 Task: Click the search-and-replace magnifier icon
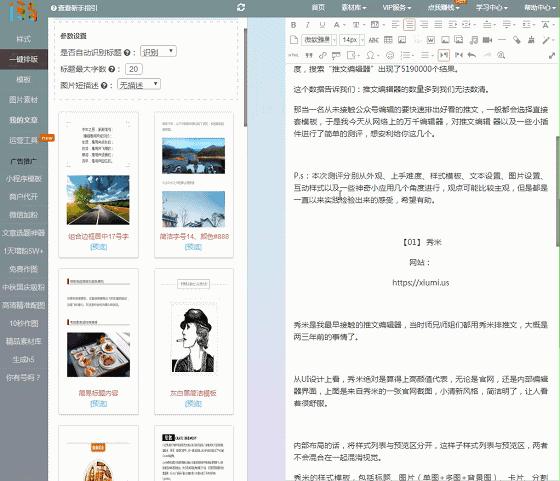501,55
